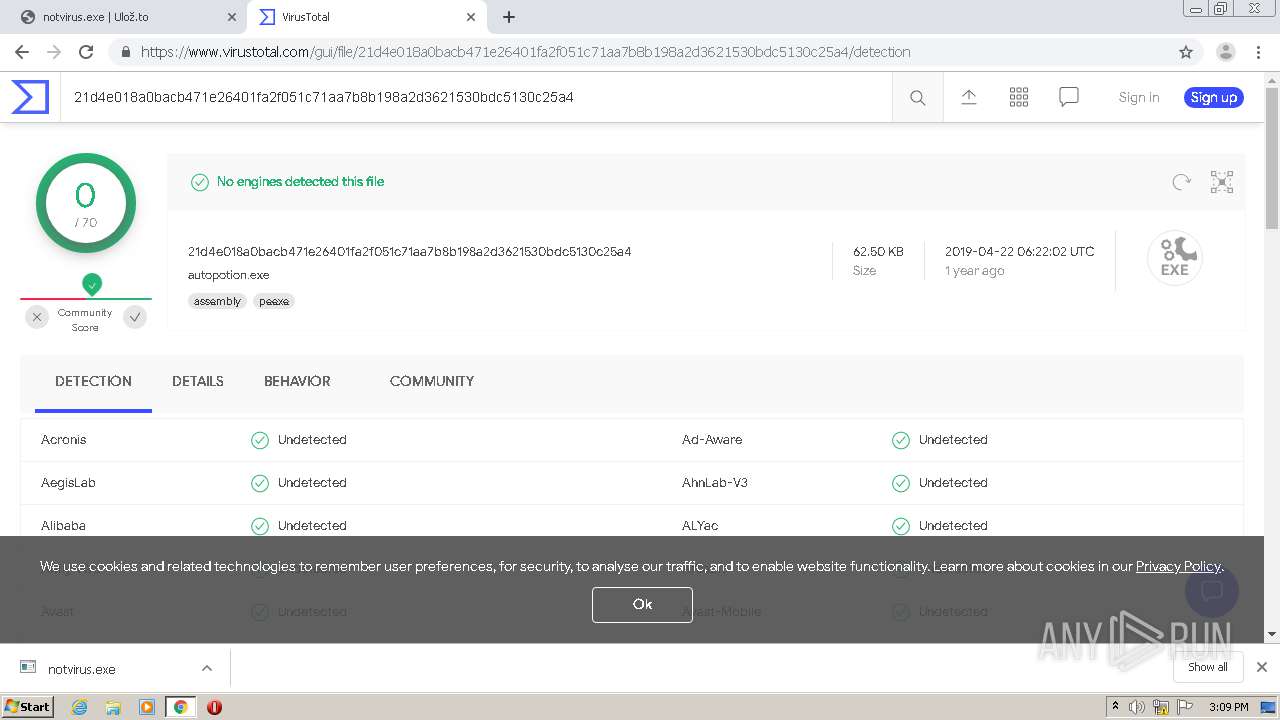Viewport: 1280px width, 720px height.
Task: Open Chrome from taskbar
Action: (x=181, y=707)
